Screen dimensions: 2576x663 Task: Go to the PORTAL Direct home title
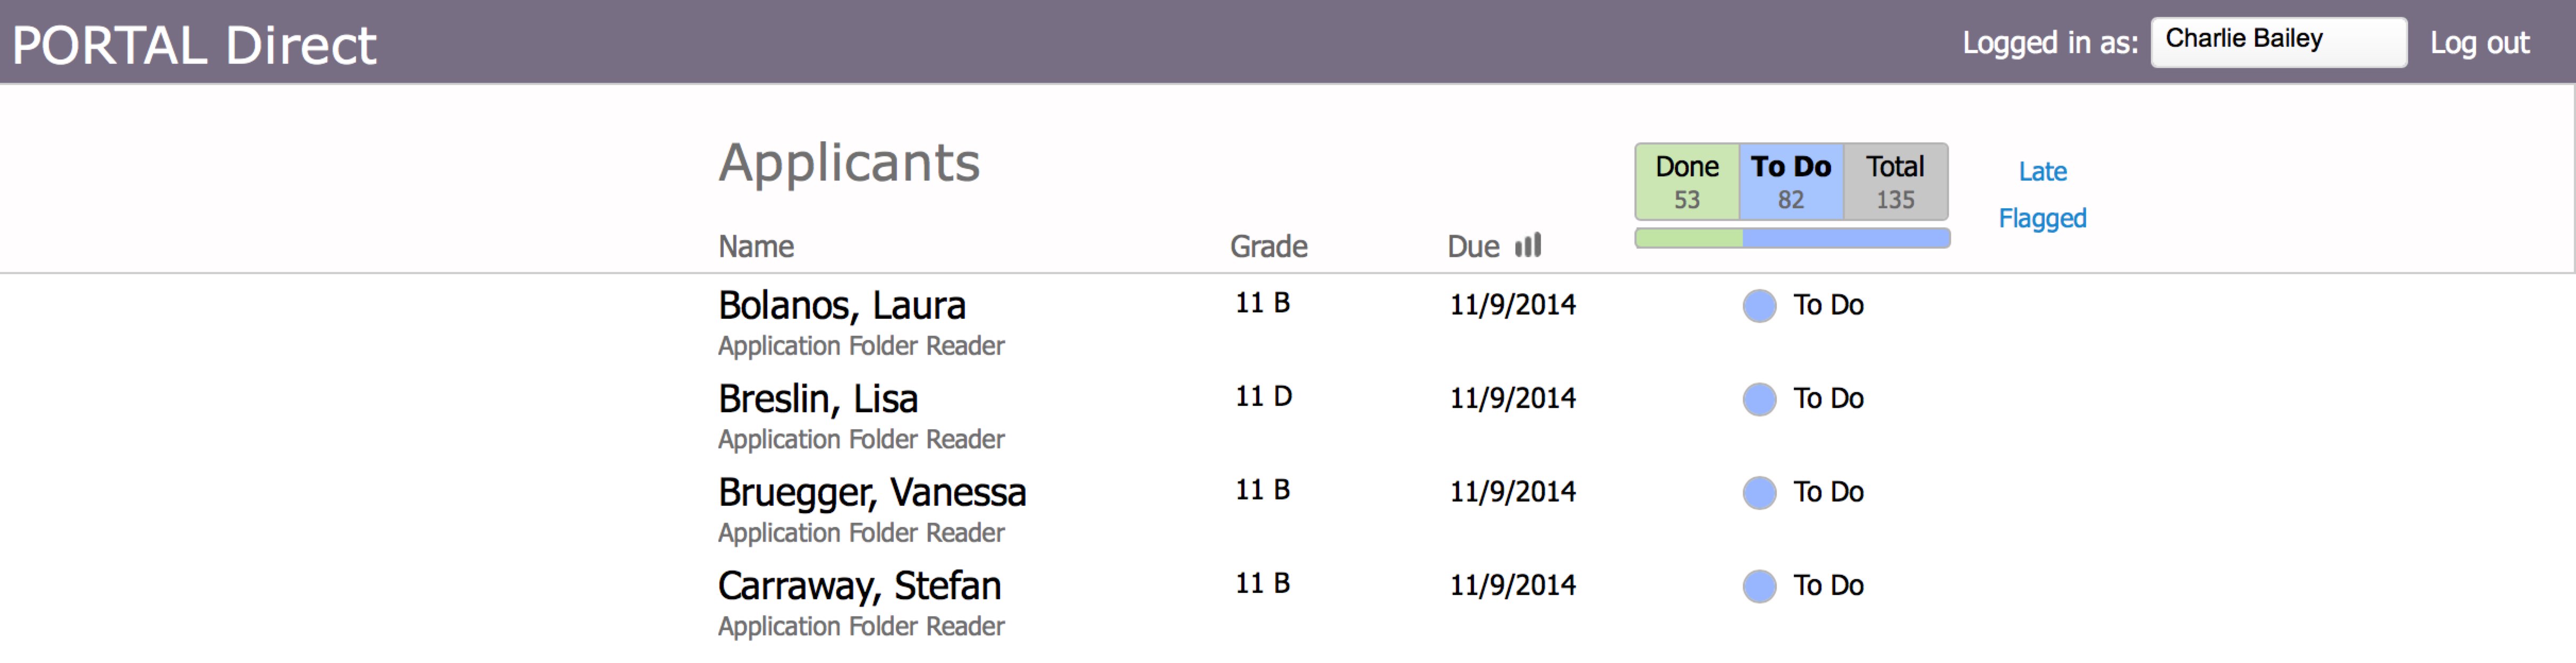(x=194, y=46)
